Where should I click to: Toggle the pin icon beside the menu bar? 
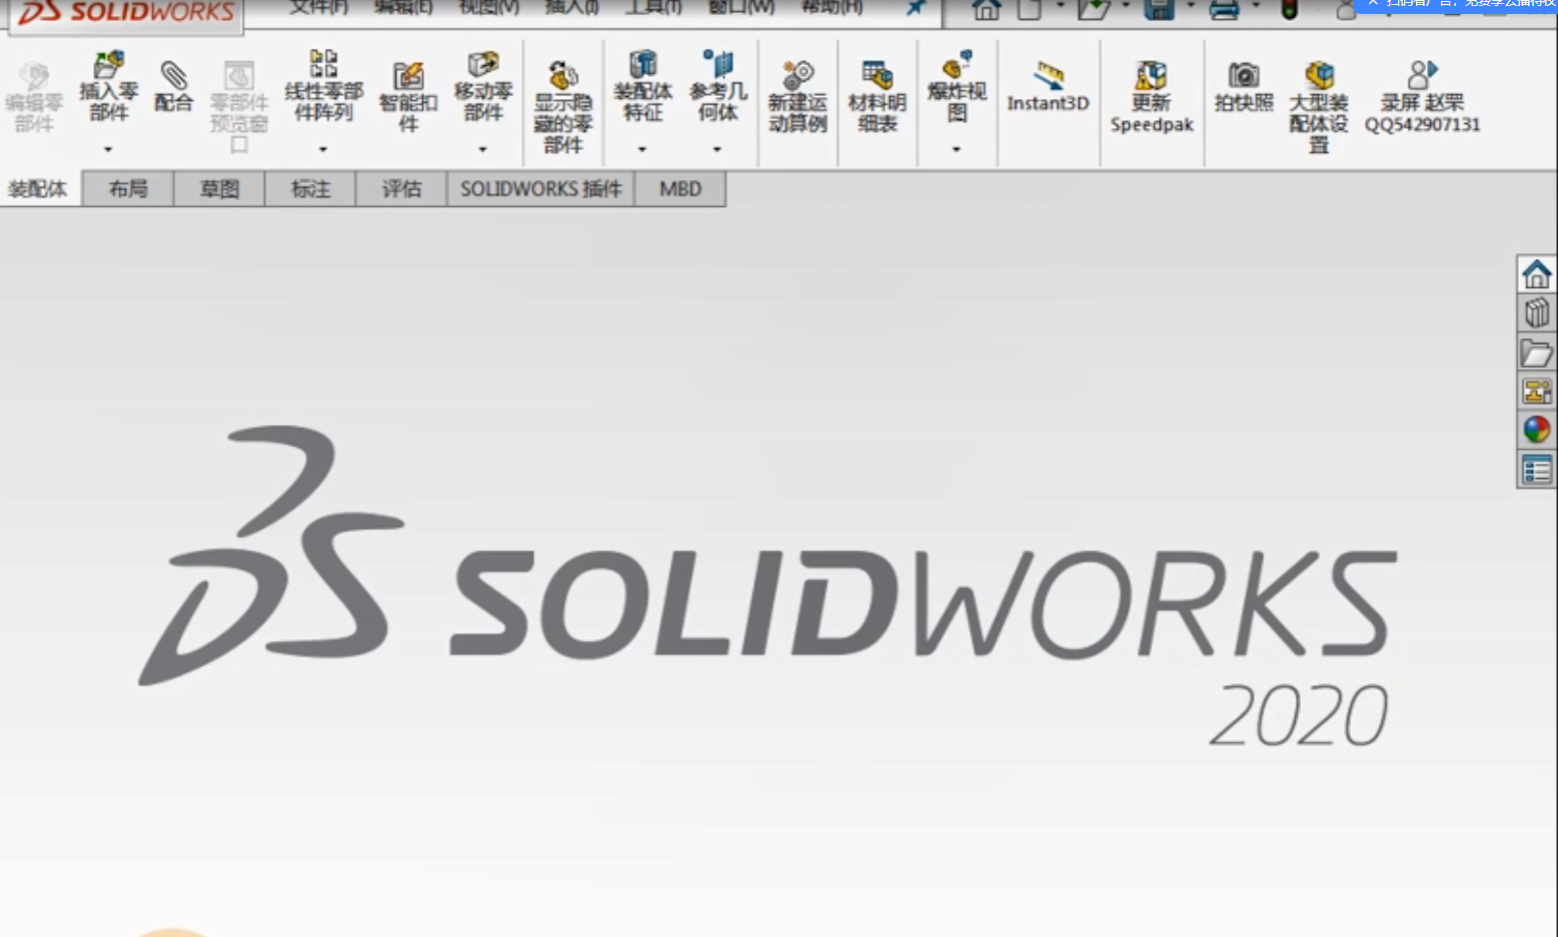point(915,8)
